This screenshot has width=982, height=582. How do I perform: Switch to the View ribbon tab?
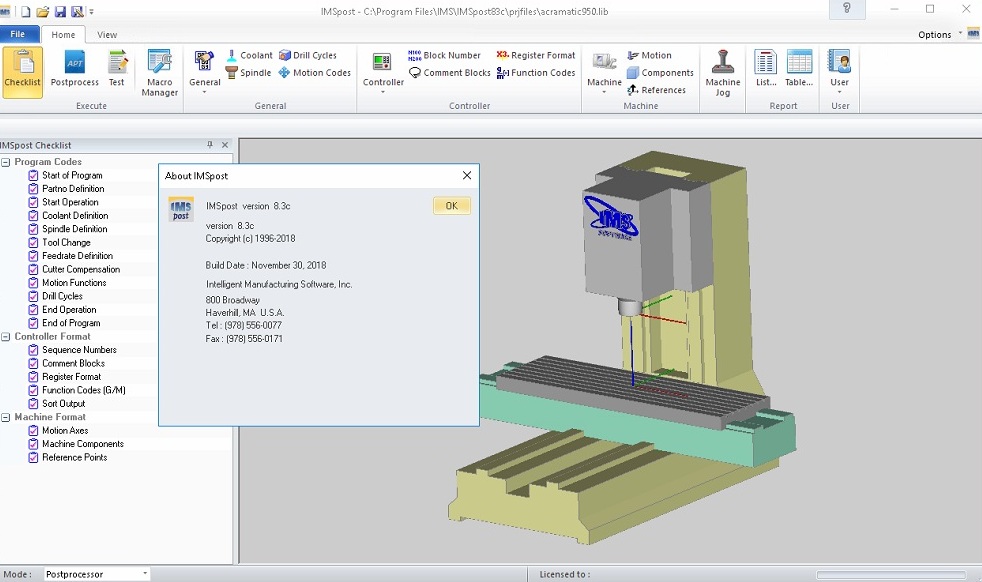tap(106, 34)
